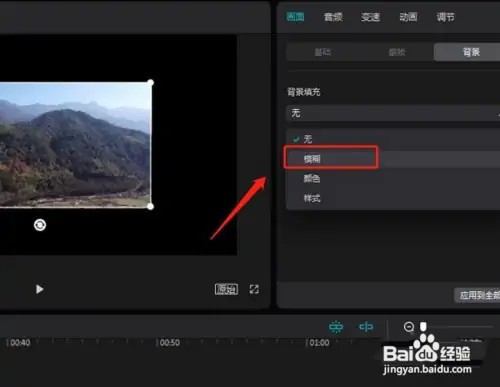Switch to the 画面 tab
Screen dimensions: 500x387
point(295,17)
